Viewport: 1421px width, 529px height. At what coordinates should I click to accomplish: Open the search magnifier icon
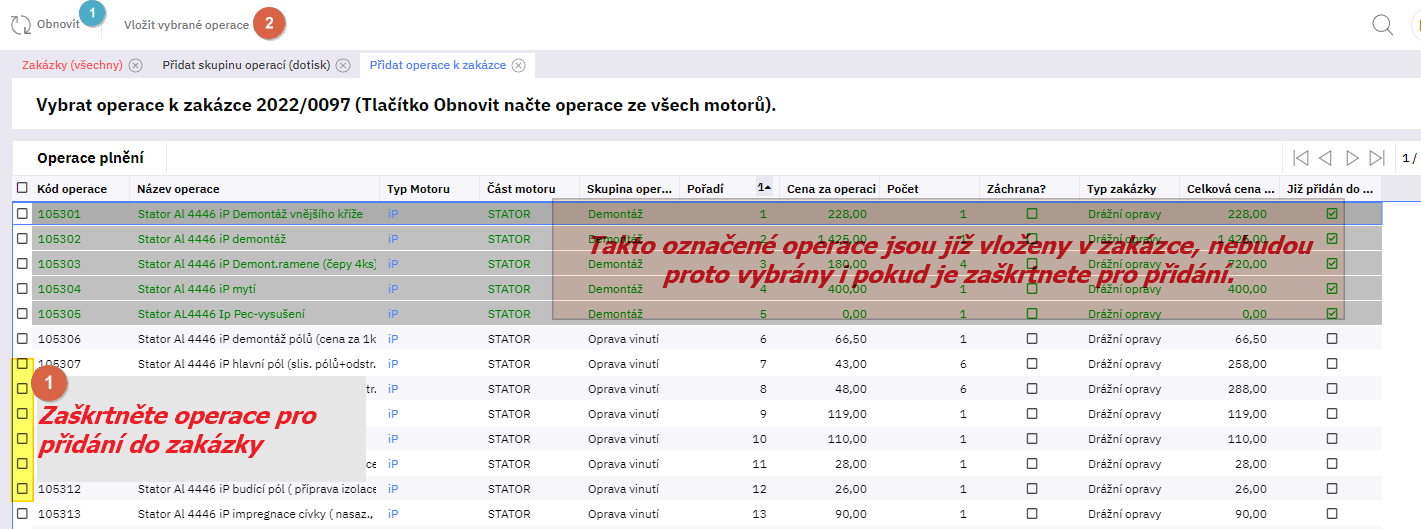[1382, 25]
